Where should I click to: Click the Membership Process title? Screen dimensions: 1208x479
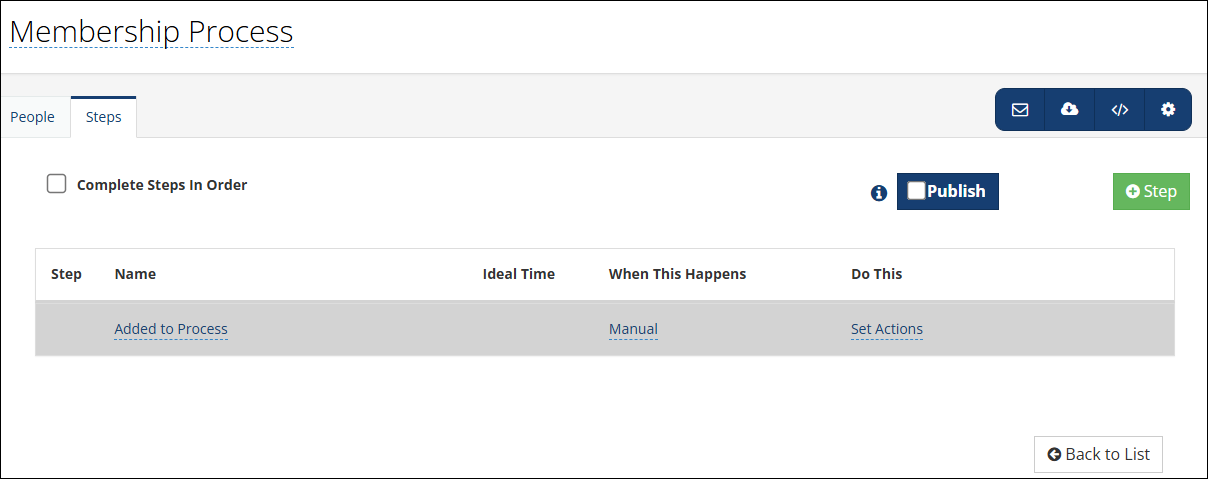pyautogui.click(x=151, y=32)
